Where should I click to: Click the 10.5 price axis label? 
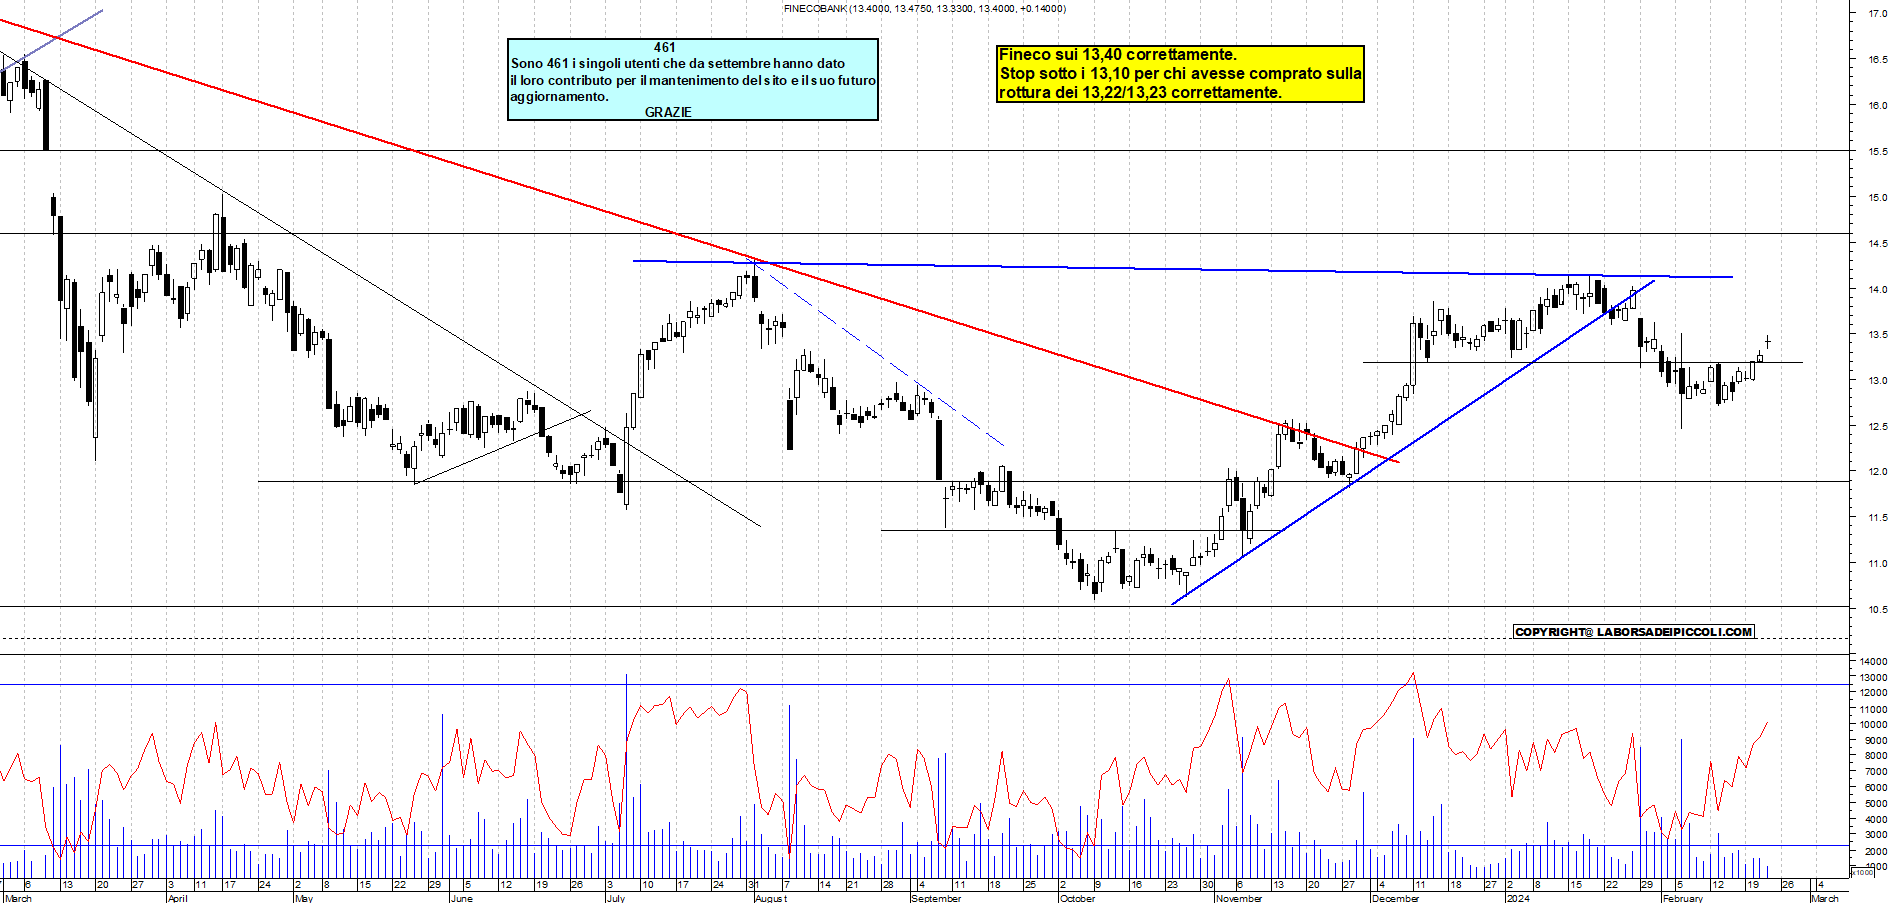pos(1877,610)
